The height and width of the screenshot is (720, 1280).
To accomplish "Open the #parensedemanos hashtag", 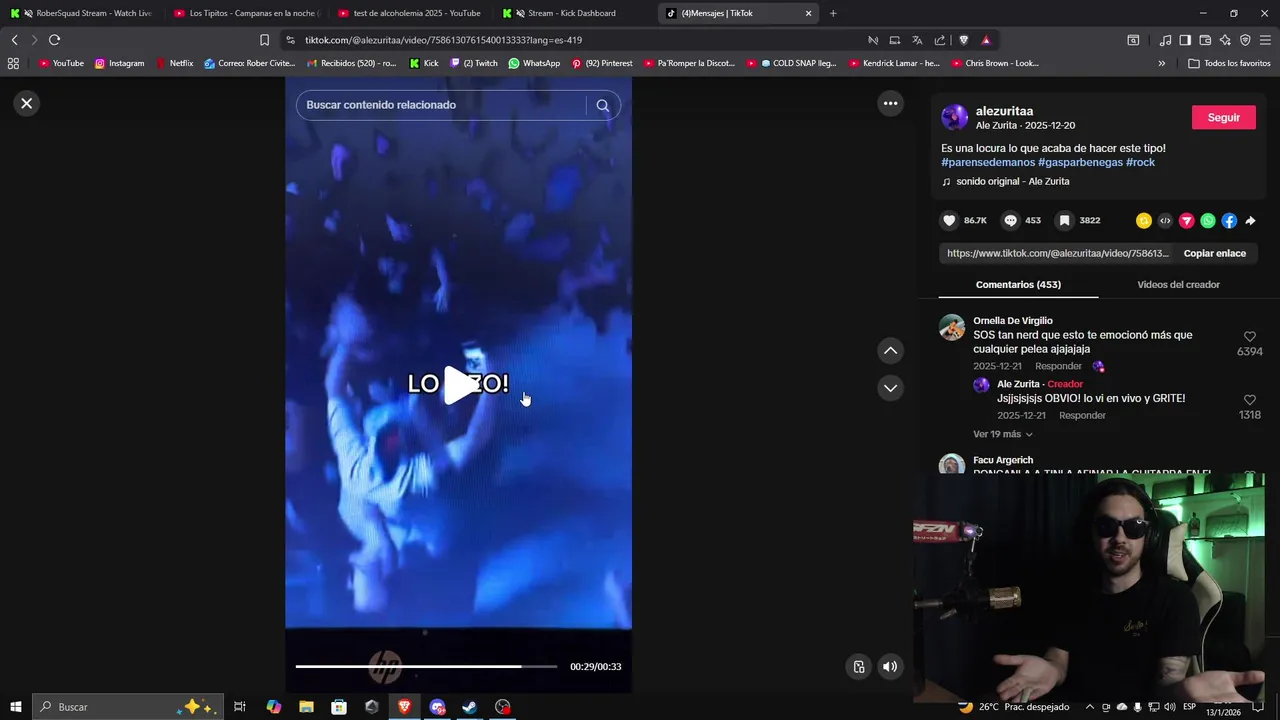I will [988, 162].
